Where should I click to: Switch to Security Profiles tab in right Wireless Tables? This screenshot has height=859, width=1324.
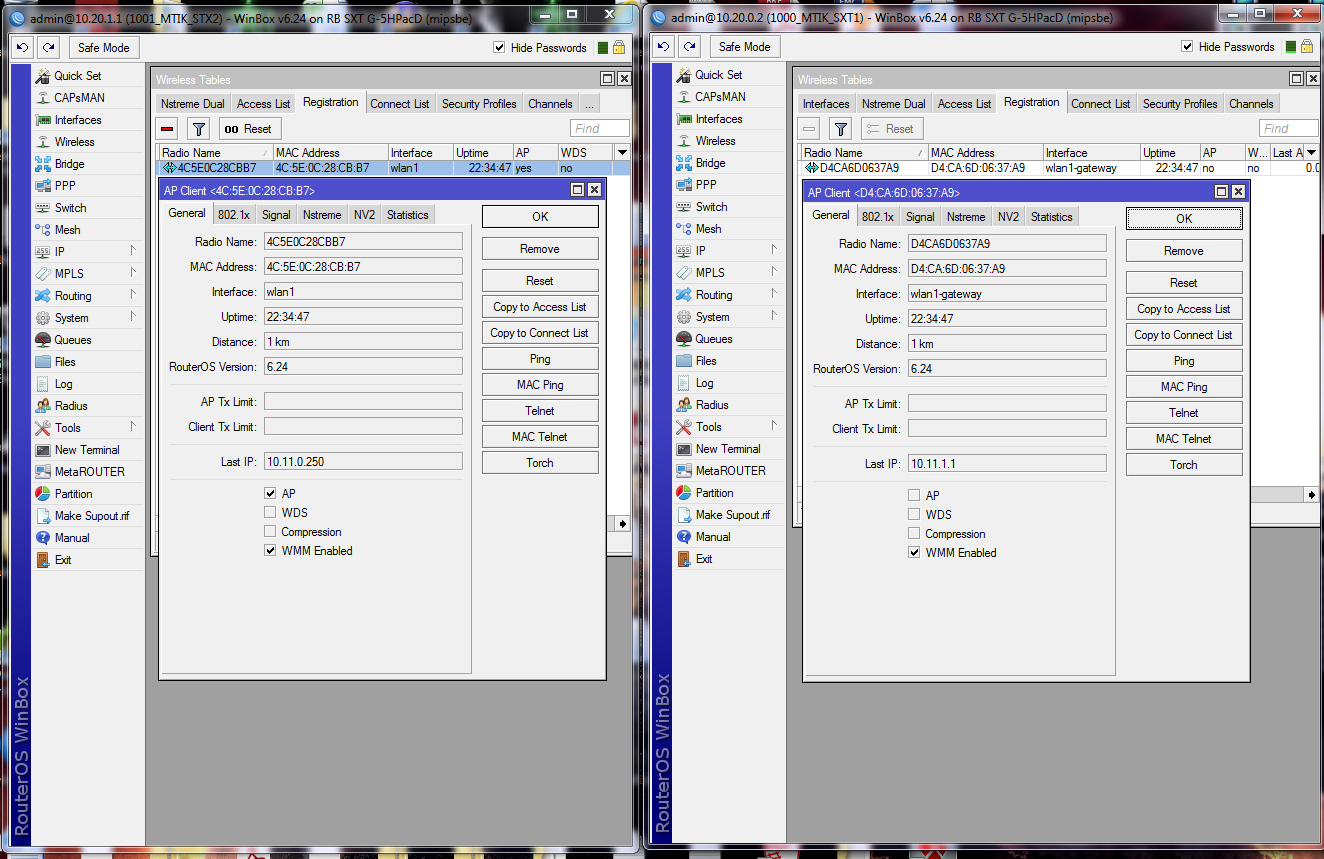pyautogui.click(x=1180, y=104)
